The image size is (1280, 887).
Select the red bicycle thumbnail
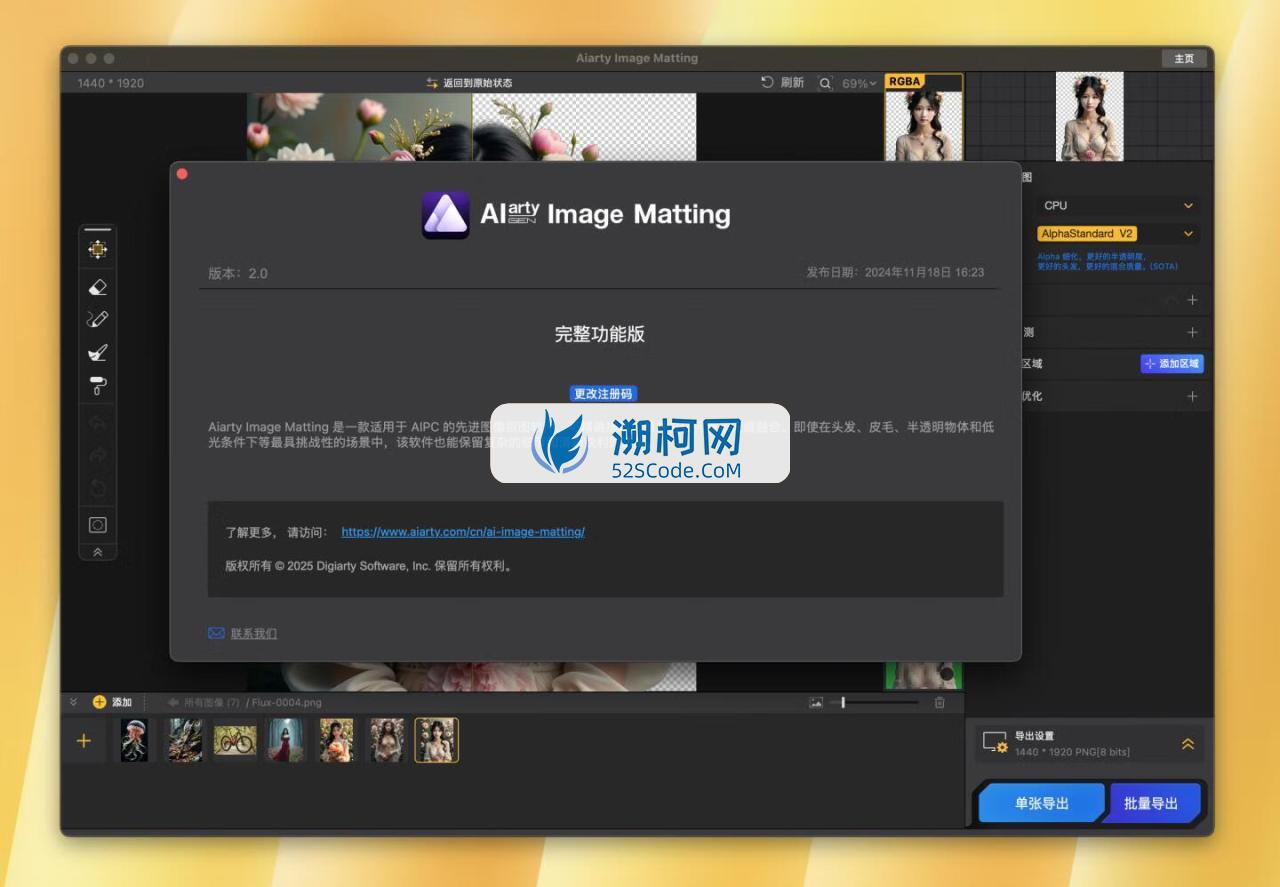pos(235,741)
